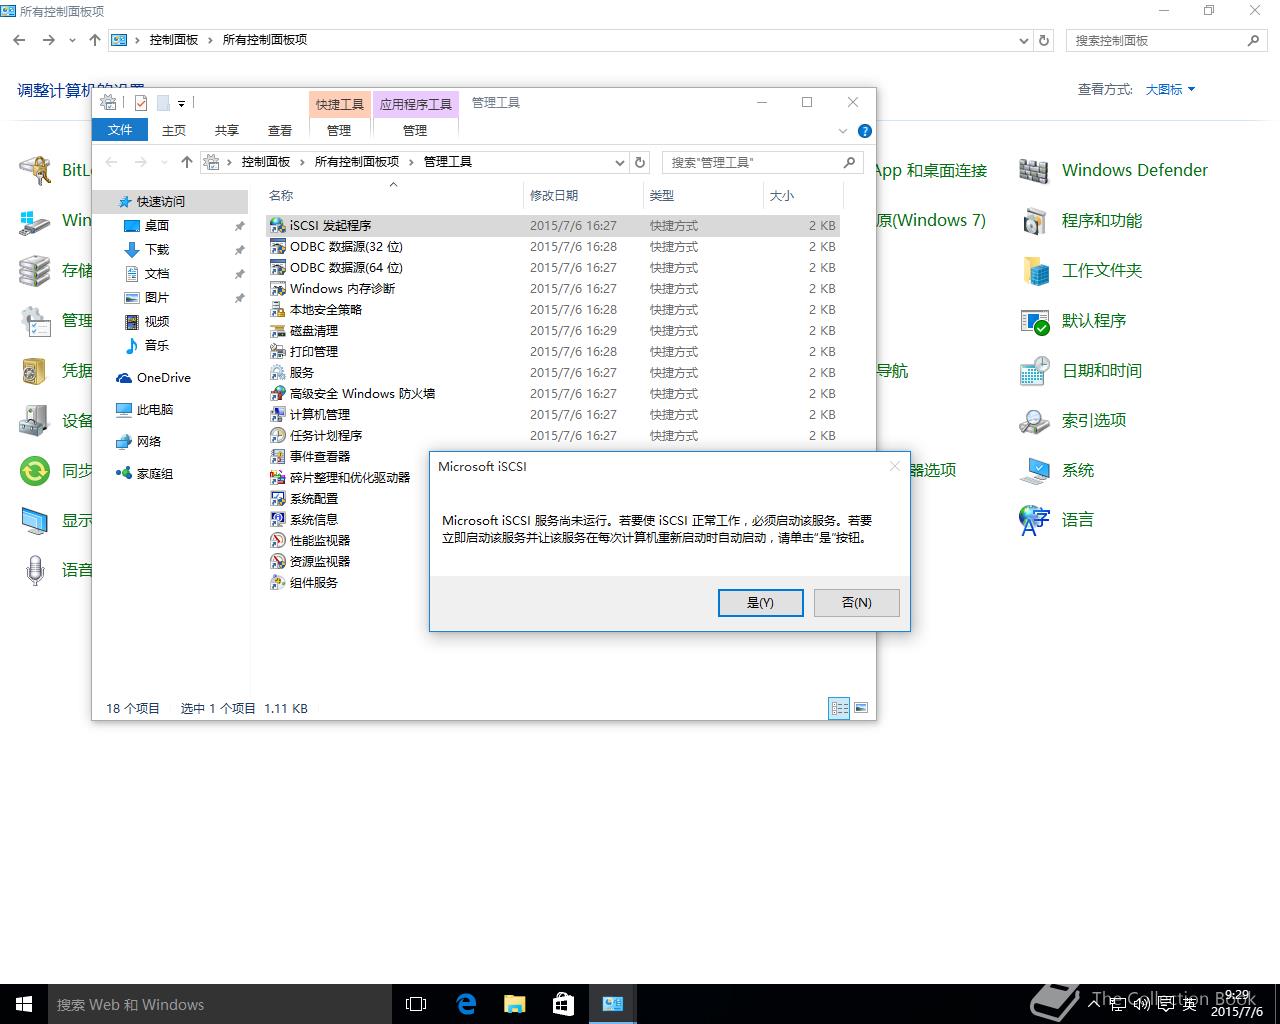Viewport: 1280px width, 1024px height.
Task: Open the 查看方式 大图标 dropdown
Action: [1170, 89]
